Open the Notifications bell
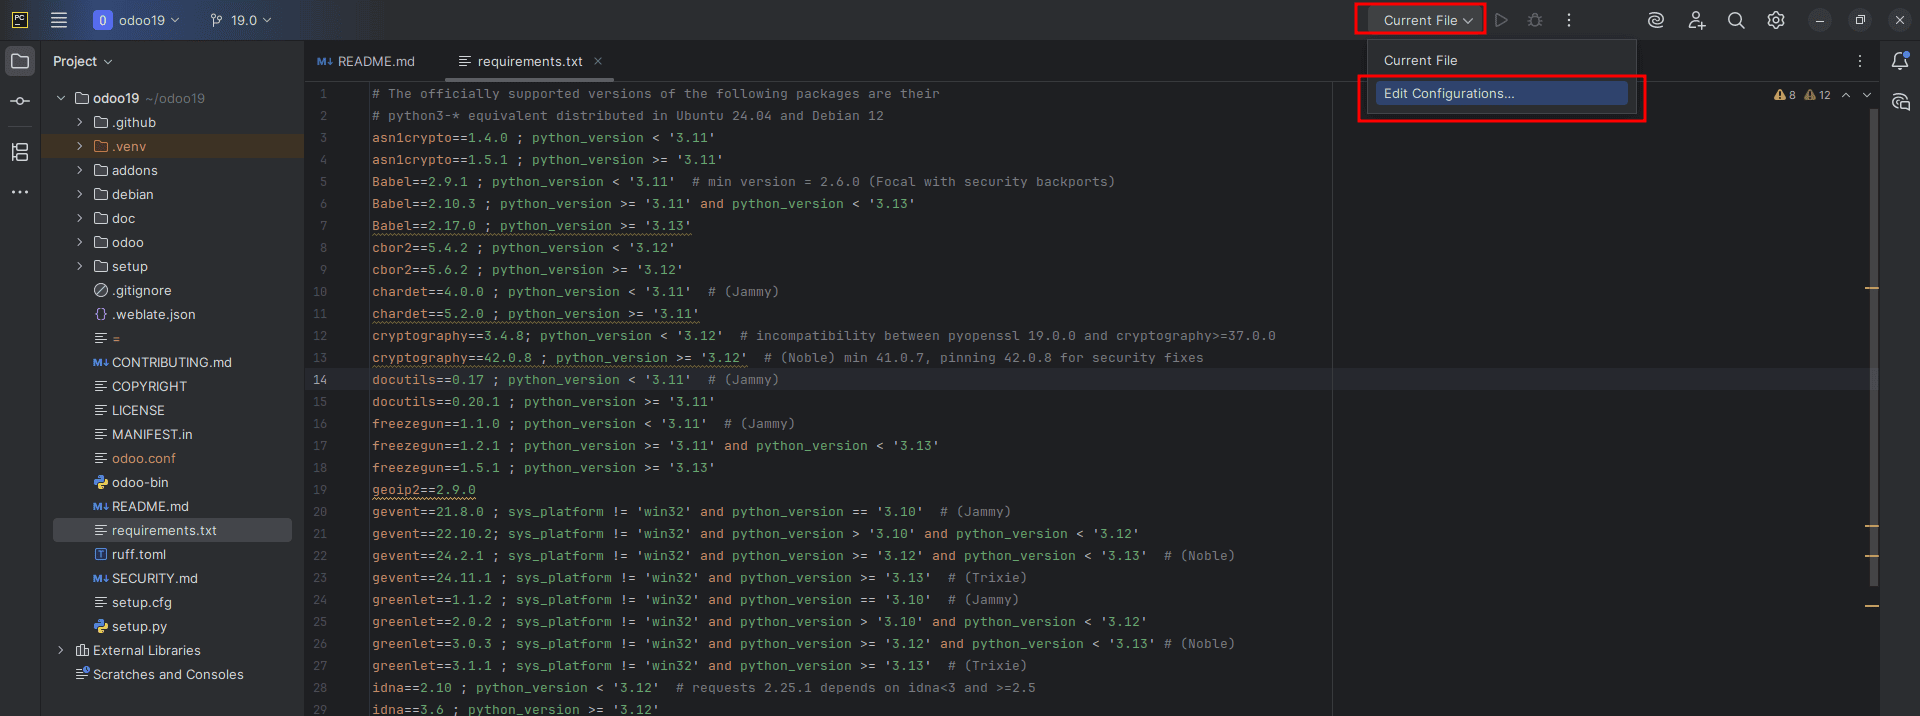The image size is (1920, 716). point(1900,61)
